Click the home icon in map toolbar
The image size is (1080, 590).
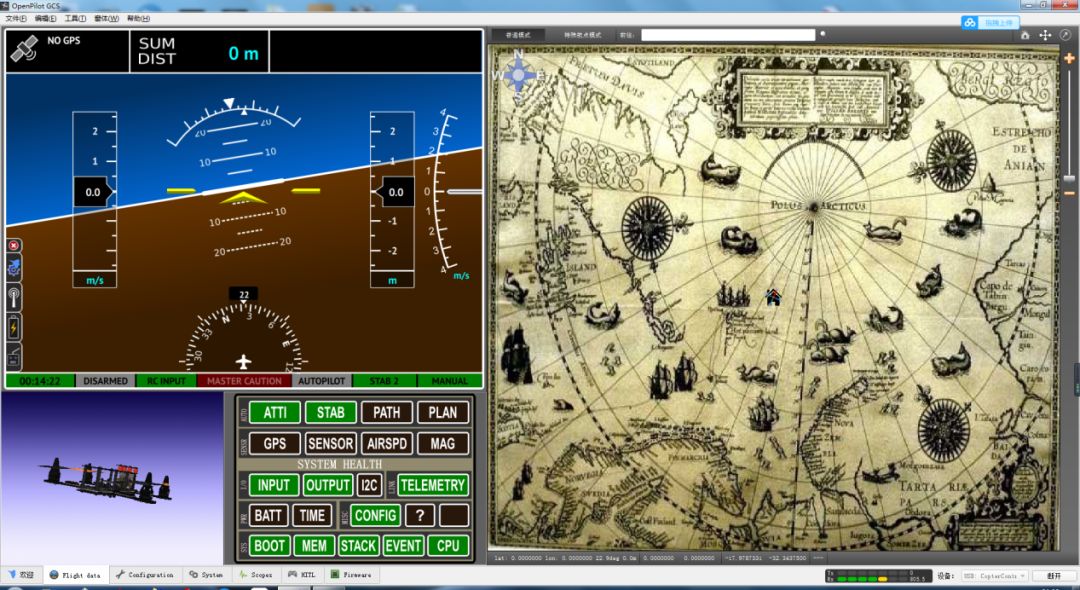click(x=1025, y=35)
